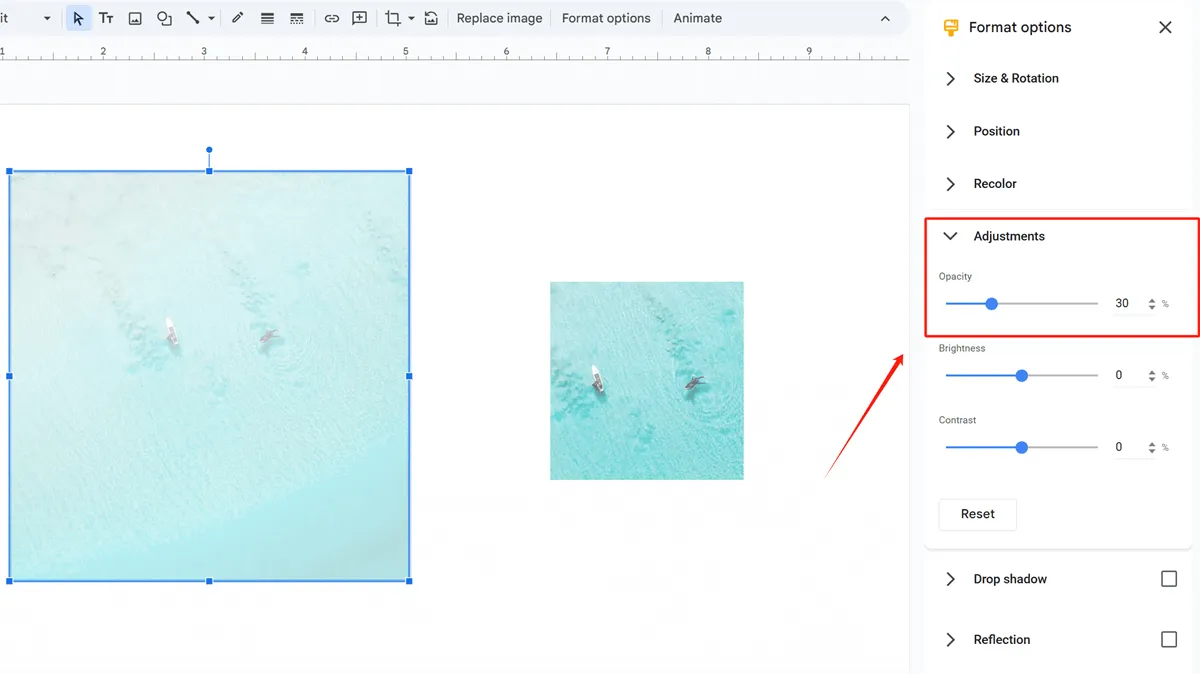Add a comment using toolbar icon
1200x674 pixels.
(360, 19)
